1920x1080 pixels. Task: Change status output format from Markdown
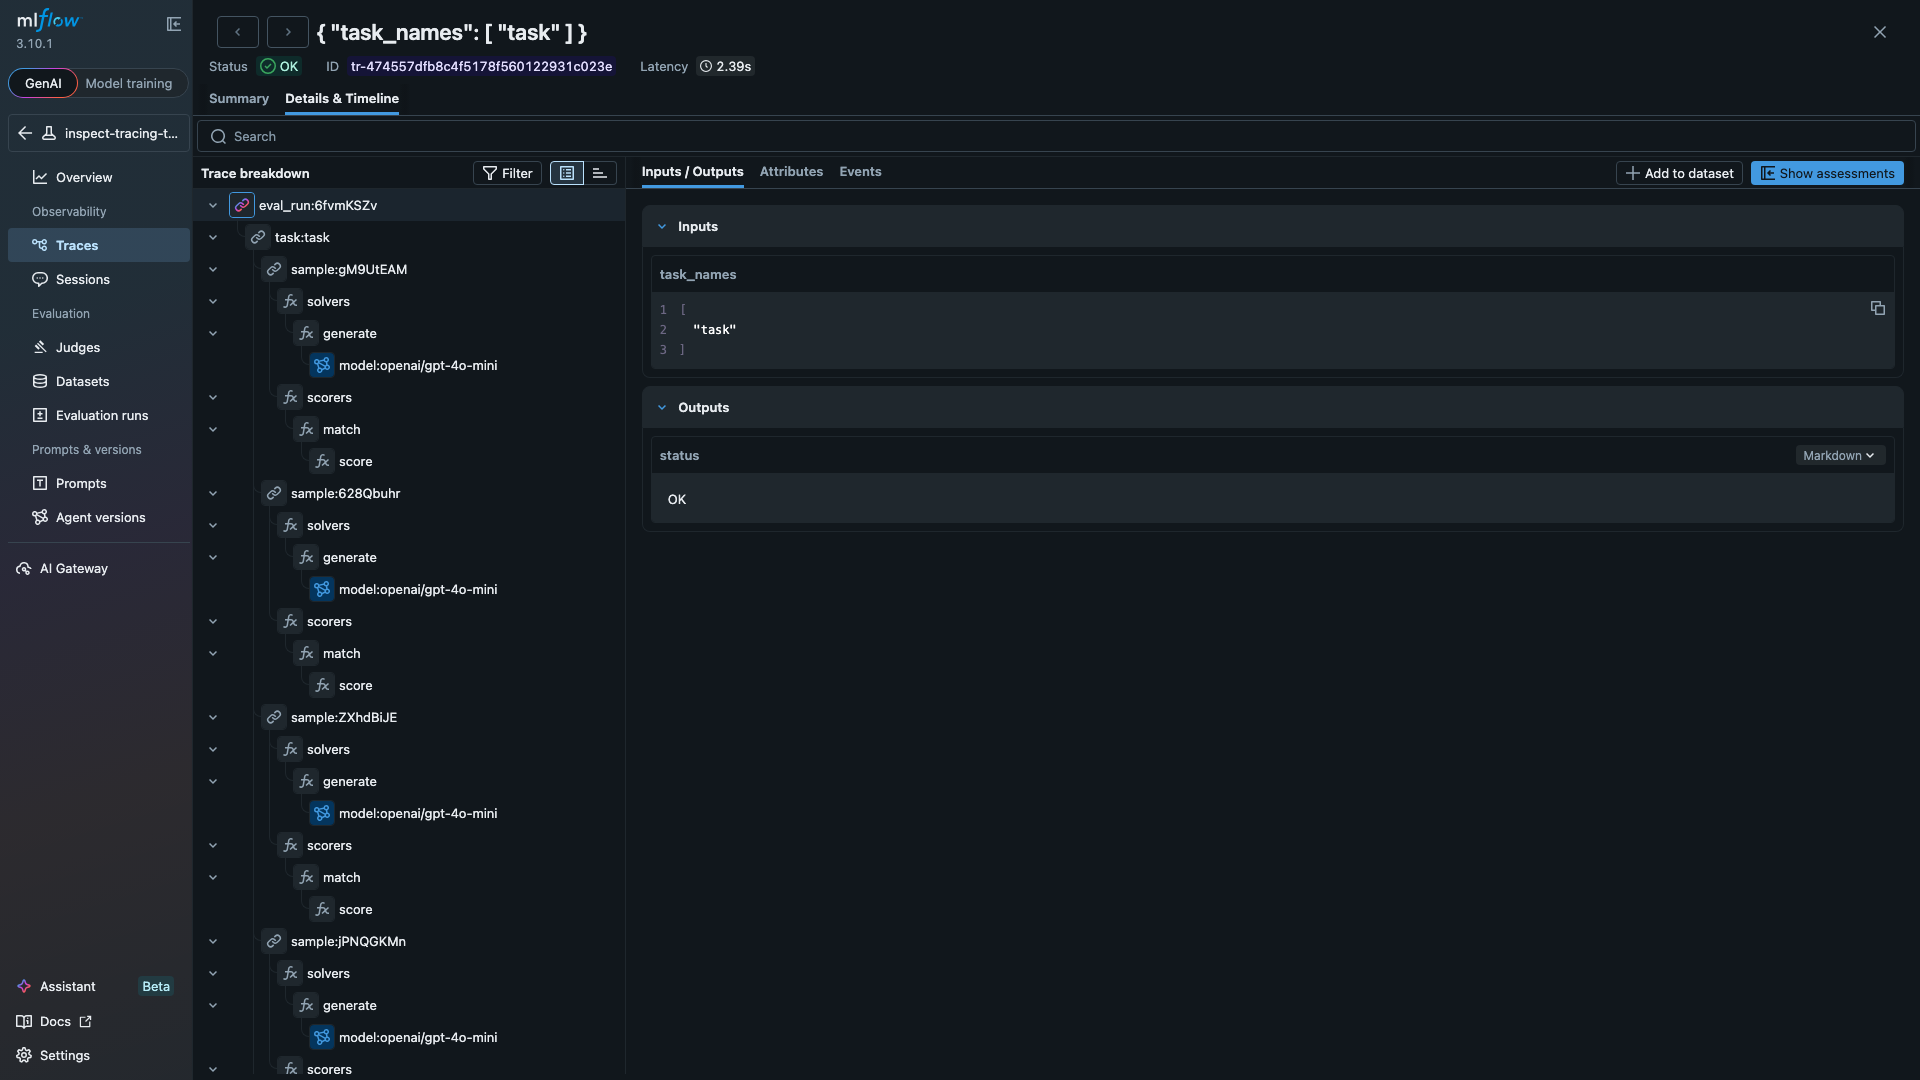tap(1839, 455)
